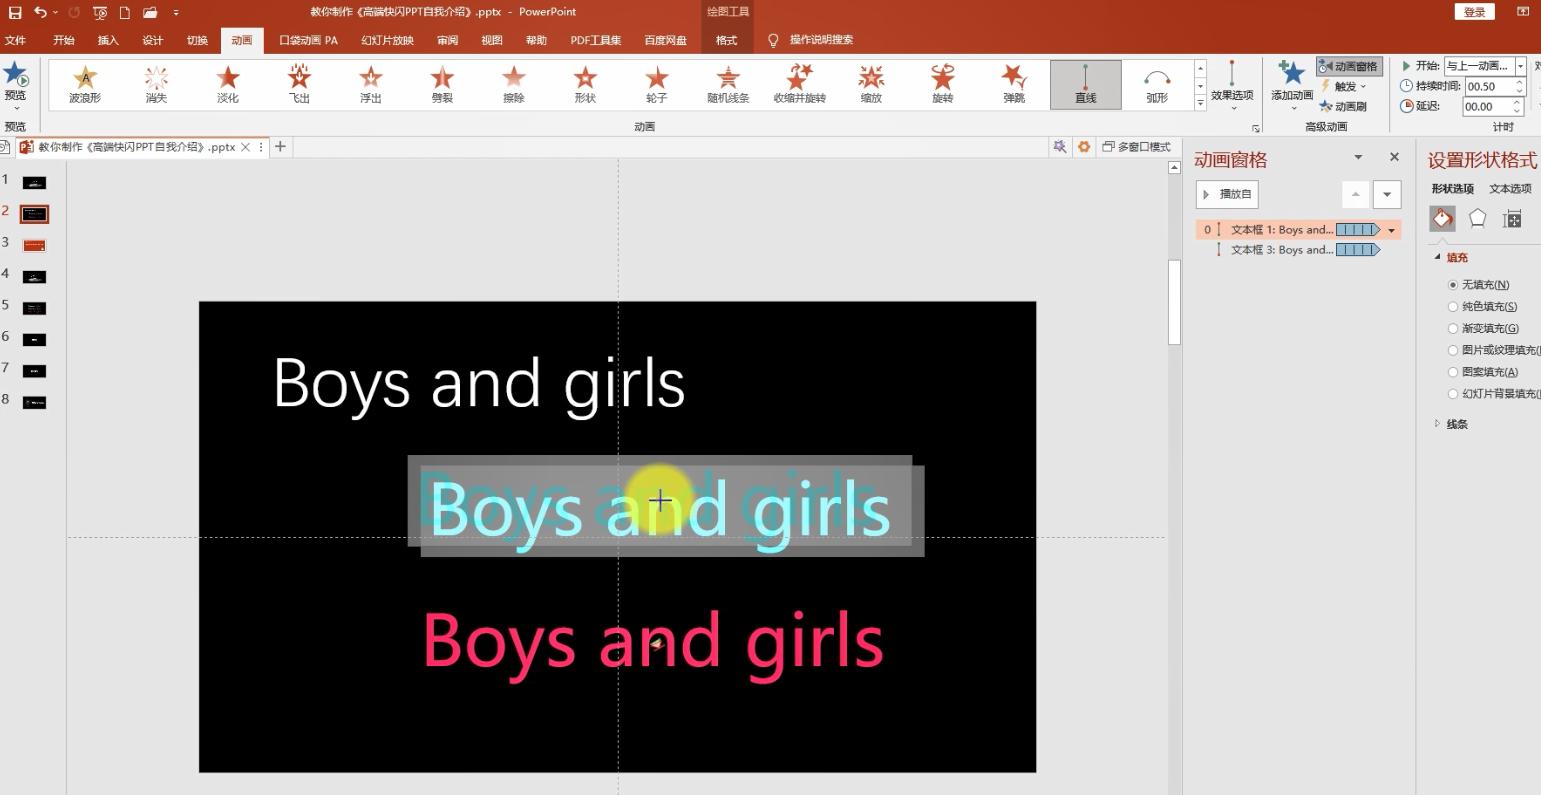This screenshot has width=1541, height=795.
Task: Open the 幻灯片放映 (Slide Show) tab
Action: pyautogui.click(x=387, y=40)
